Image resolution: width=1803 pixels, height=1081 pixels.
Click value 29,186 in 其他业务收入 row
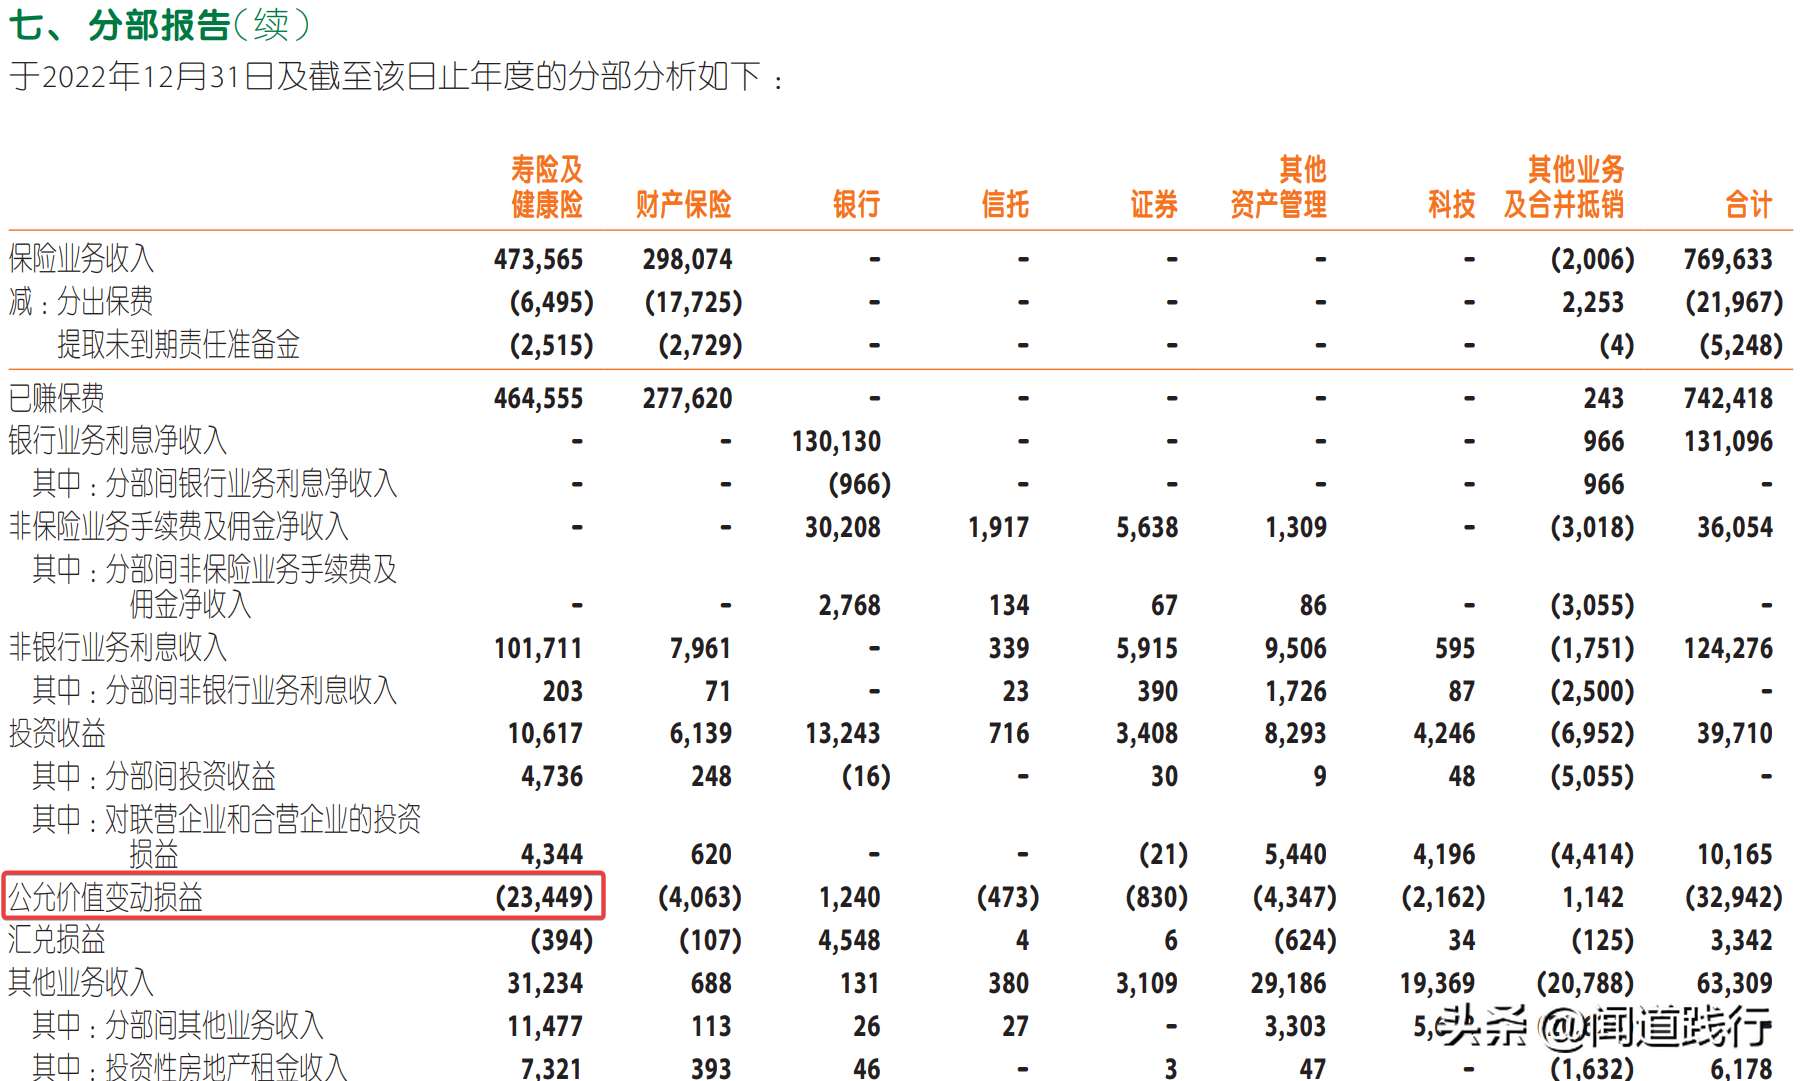click(1288, 983)
